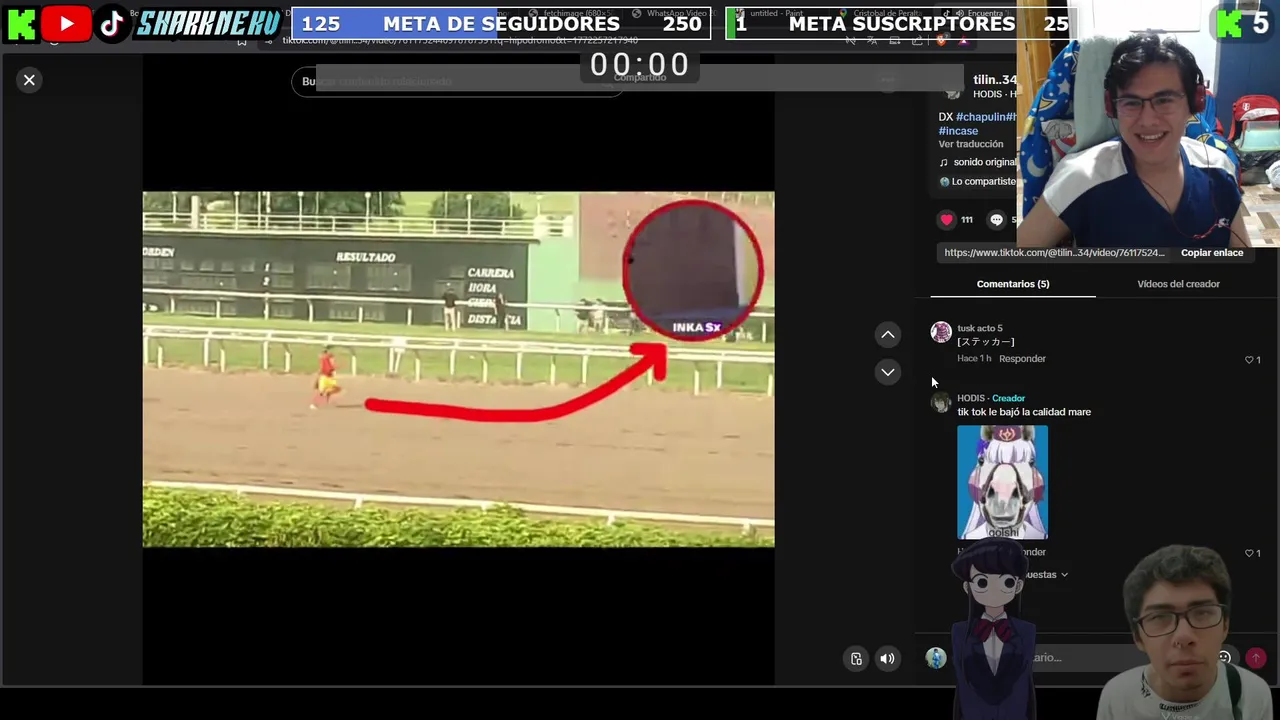Select the TikTok video URL text
The height and width of the screenshot is (720, 1280).
(x=1054, y=253)
